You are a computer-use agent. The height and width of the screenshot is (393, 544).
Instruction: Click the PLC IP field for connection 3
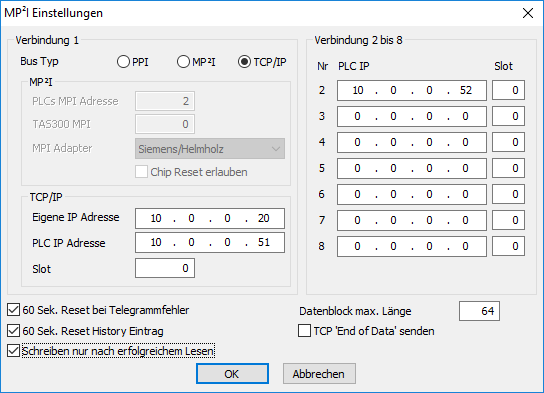click(x=412, y=116)
